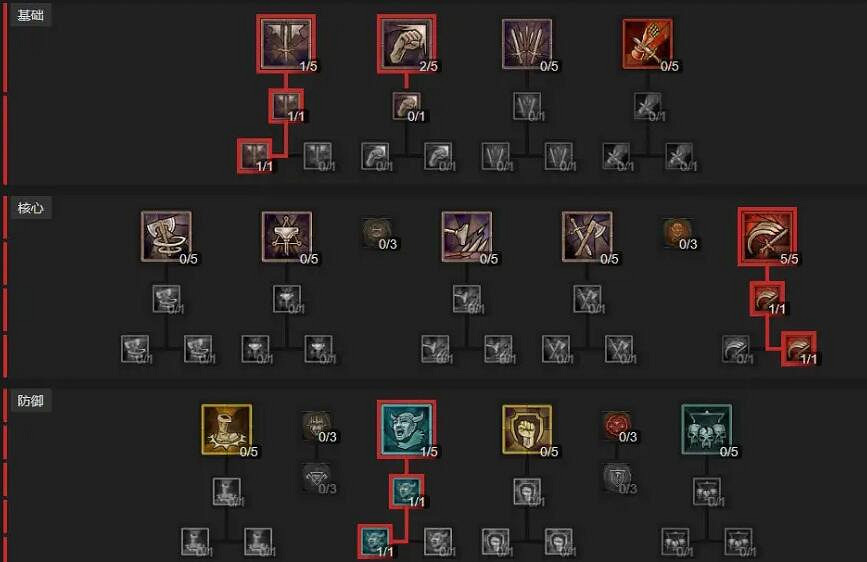Click the fist-on-shield defensive skill
The image size is (867, 562).
527,429
